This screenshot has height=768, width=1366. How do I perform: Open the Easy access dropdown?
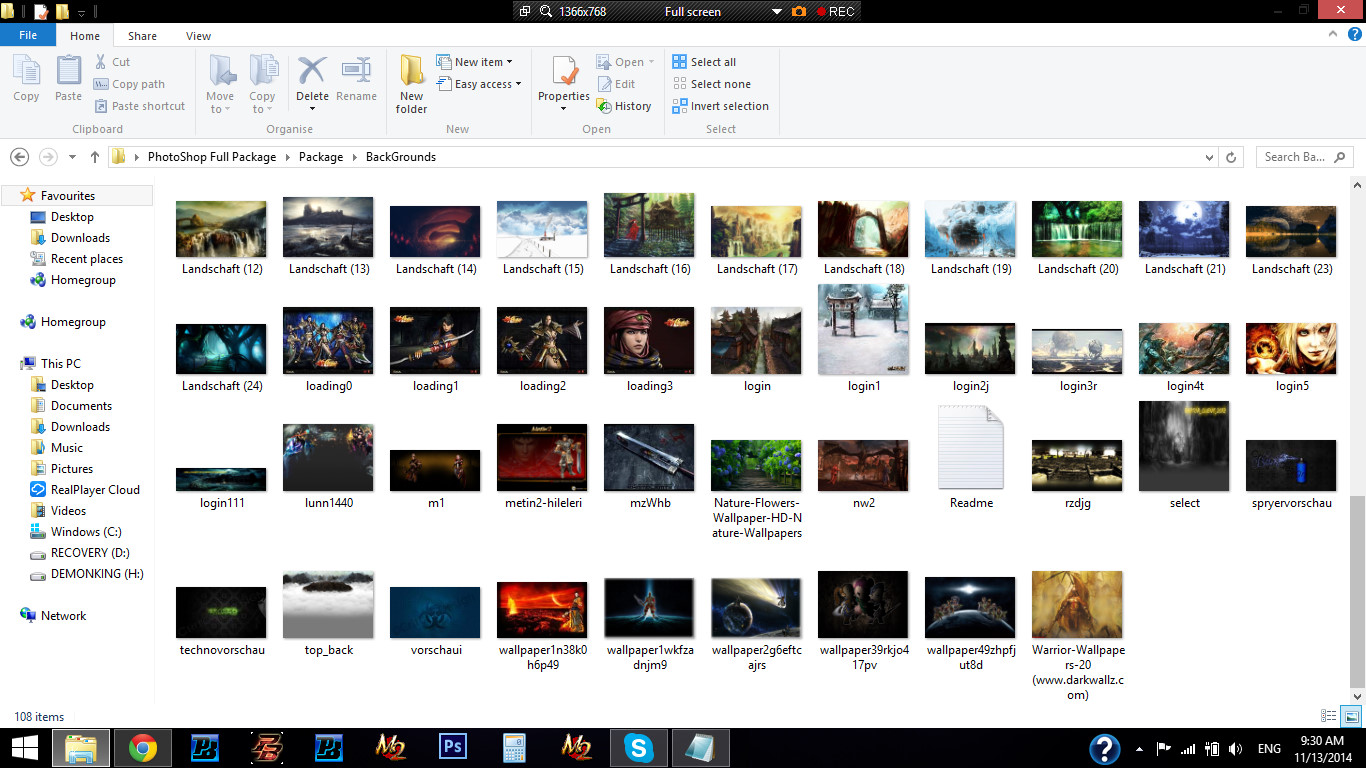click(x=479, y=84)
